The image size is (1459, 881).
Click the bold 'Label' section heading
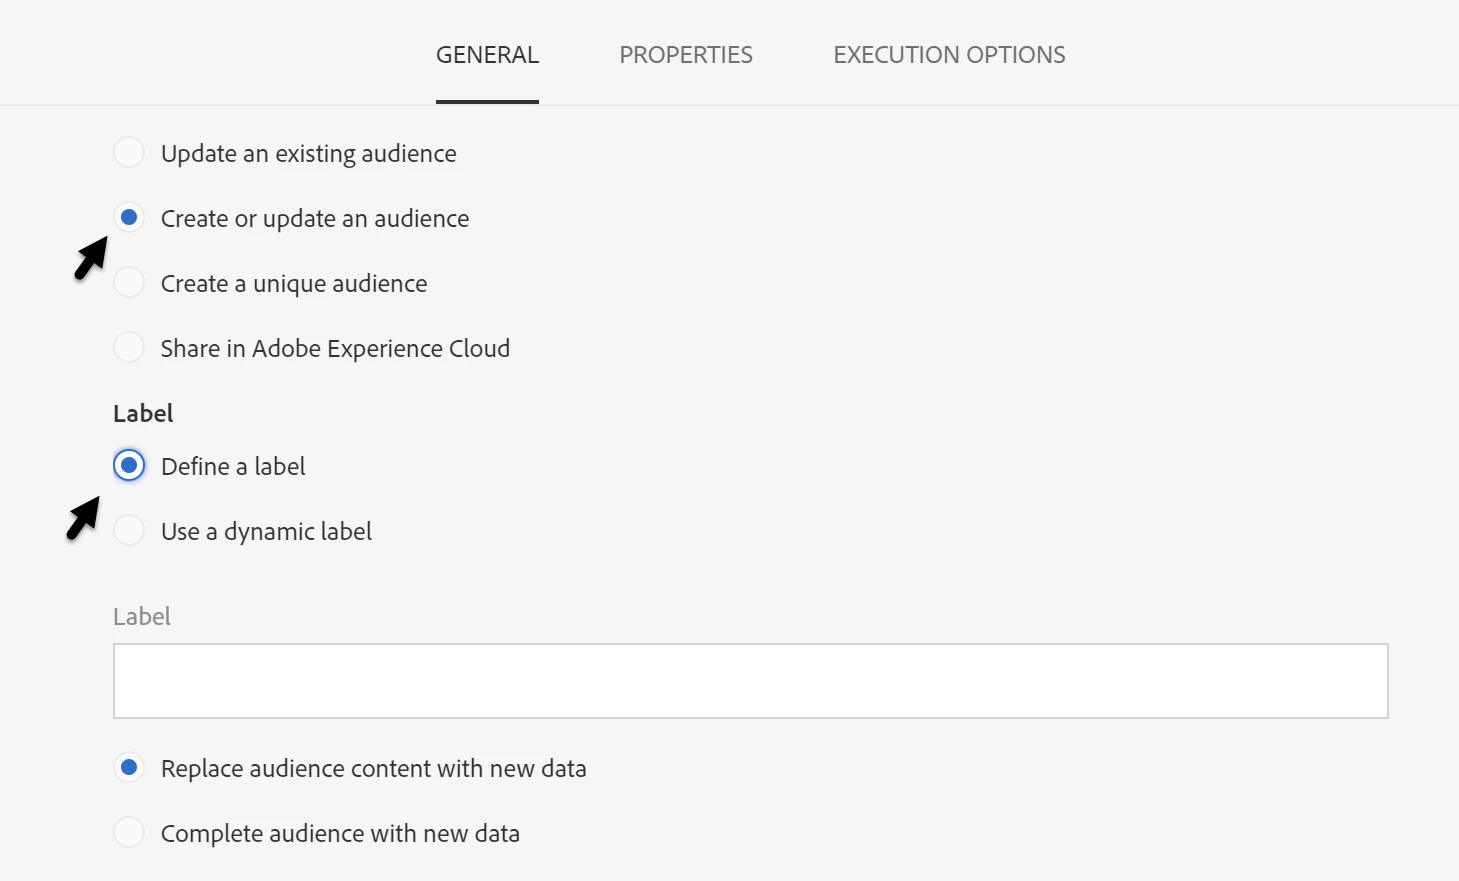(143, 414)
